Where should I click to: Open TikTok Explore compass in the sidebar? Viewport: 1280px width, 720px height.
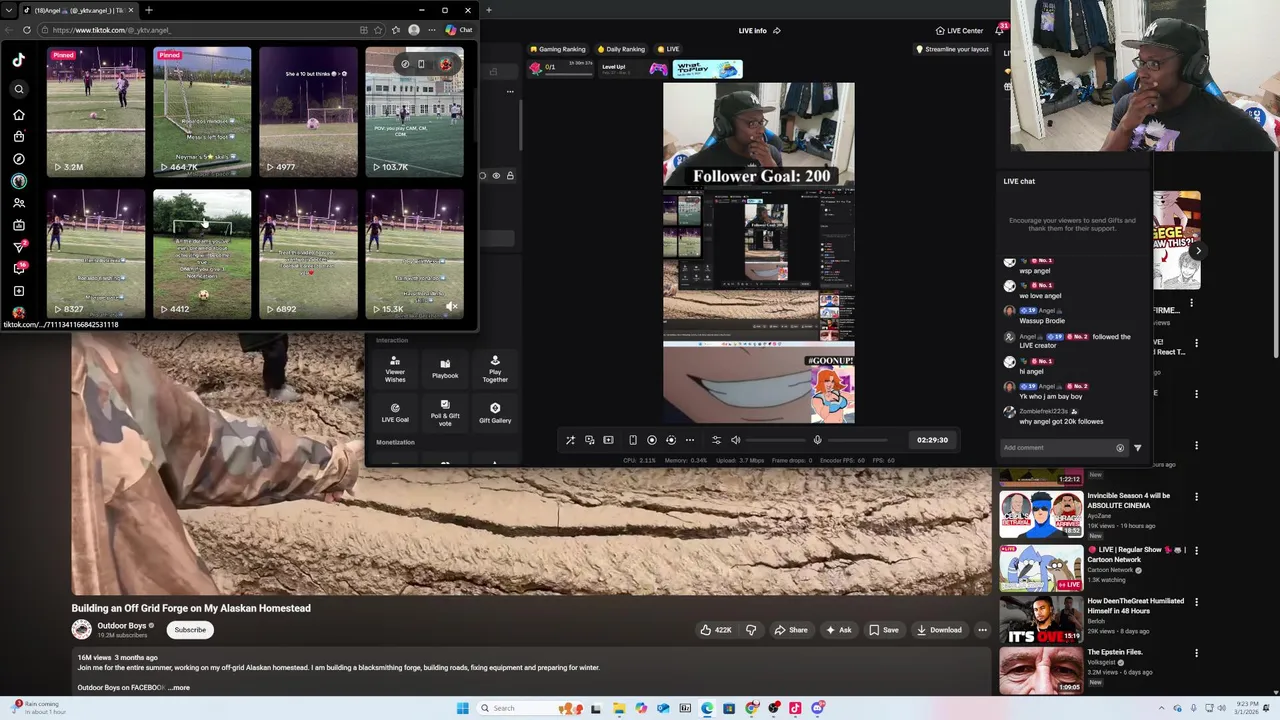point(19,159)
